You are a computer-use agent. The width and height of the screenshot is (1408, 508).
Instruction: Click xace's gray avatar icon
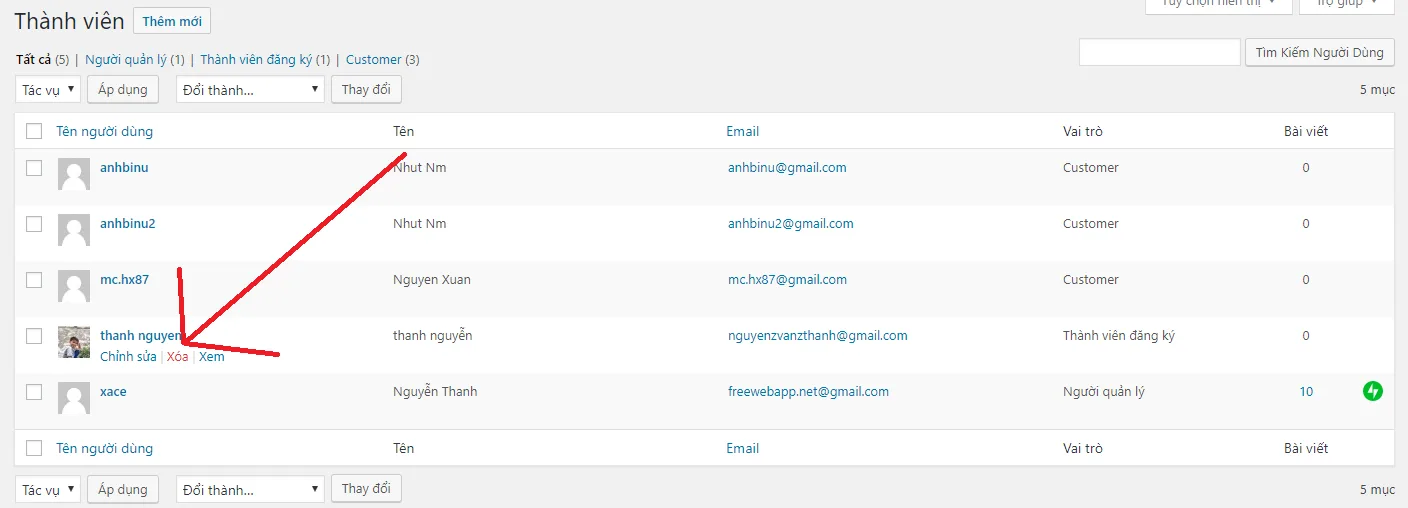74,398
